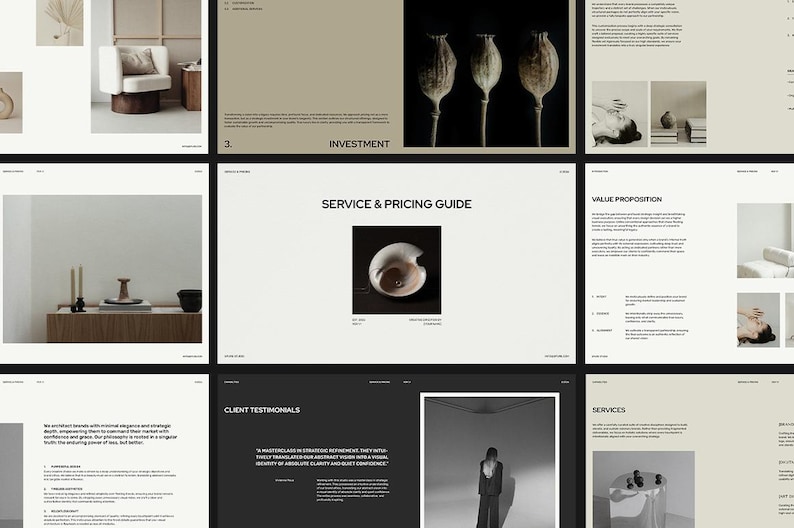Select the standing woman photo in testimonials slide
794x528 pixels.
click(490, 462)
